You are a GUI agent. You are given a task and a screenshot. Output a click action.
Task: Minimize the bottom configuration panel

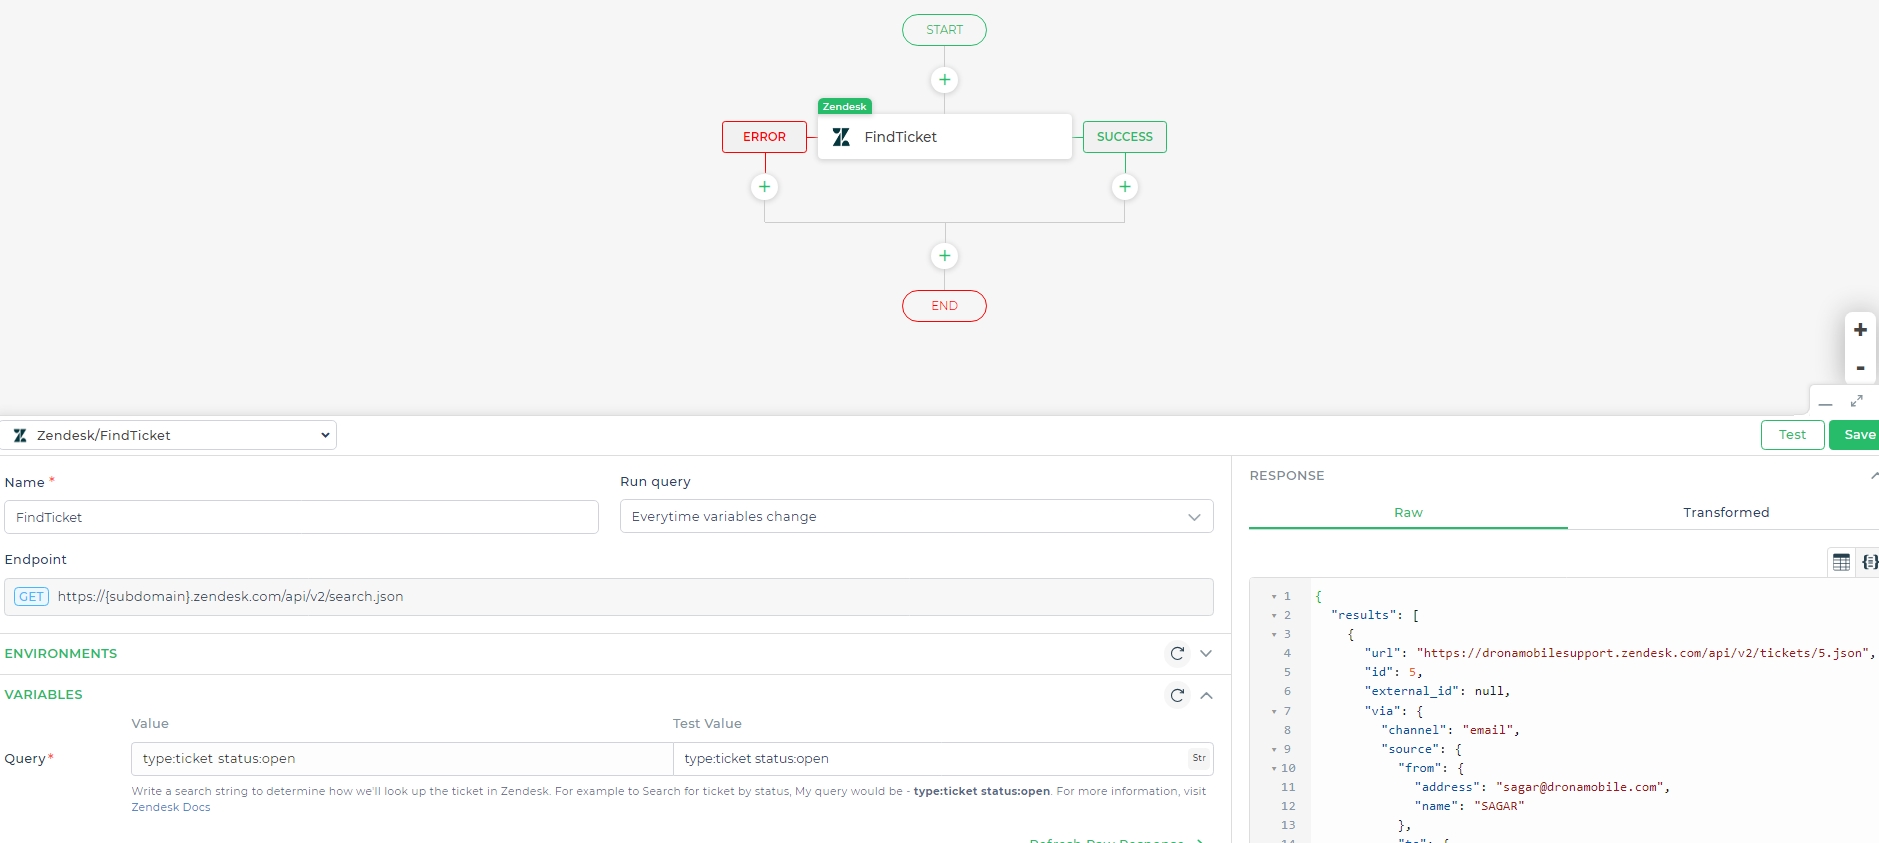[x=1825, y=402]
